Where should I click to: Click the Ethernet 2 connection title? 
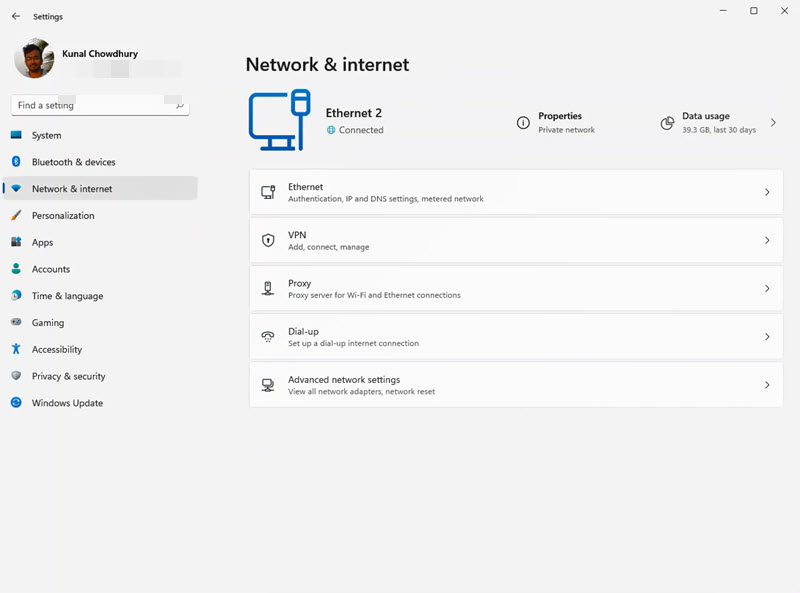(354, 113)
